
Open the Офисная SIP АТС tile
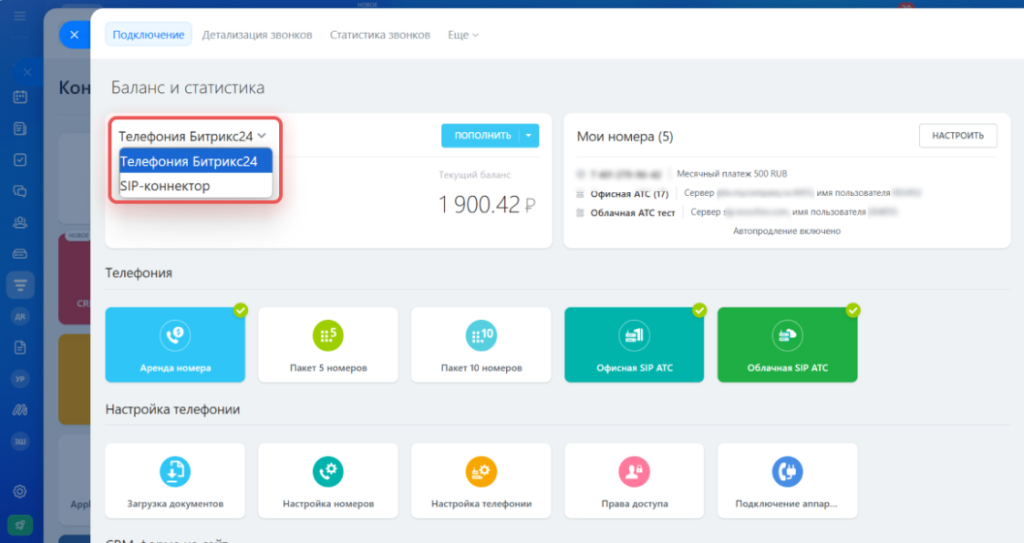pyautogui.click(x=634, y=345)
